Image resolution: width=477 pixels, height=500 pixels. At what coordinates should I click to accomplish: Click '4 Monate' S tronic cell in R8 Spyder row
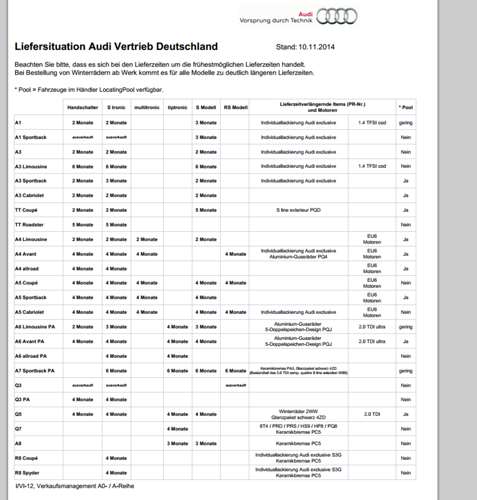116,473
